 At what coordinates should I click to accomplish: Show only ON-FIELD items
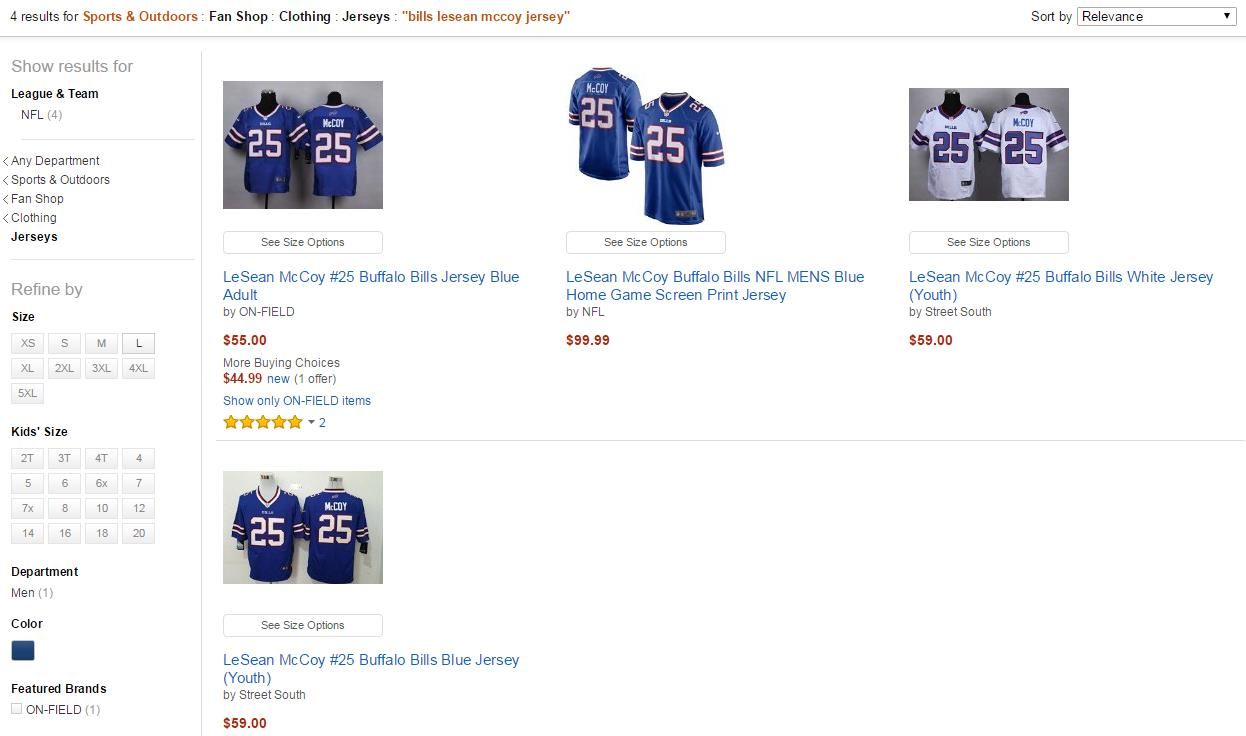point(297,400)
